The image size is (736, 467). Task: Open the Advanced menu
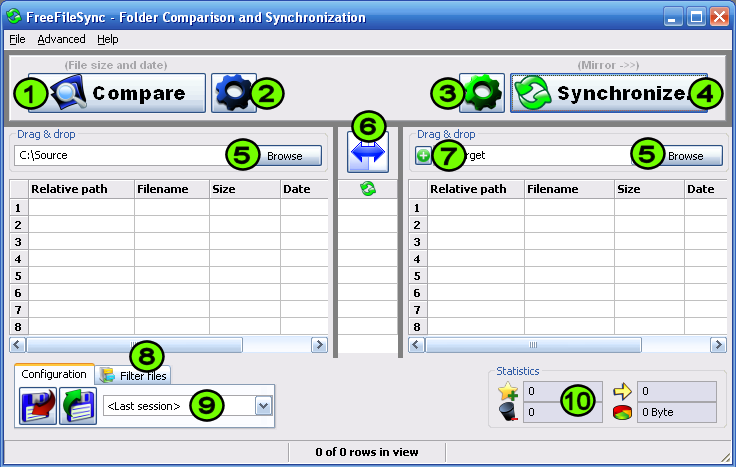62,39
